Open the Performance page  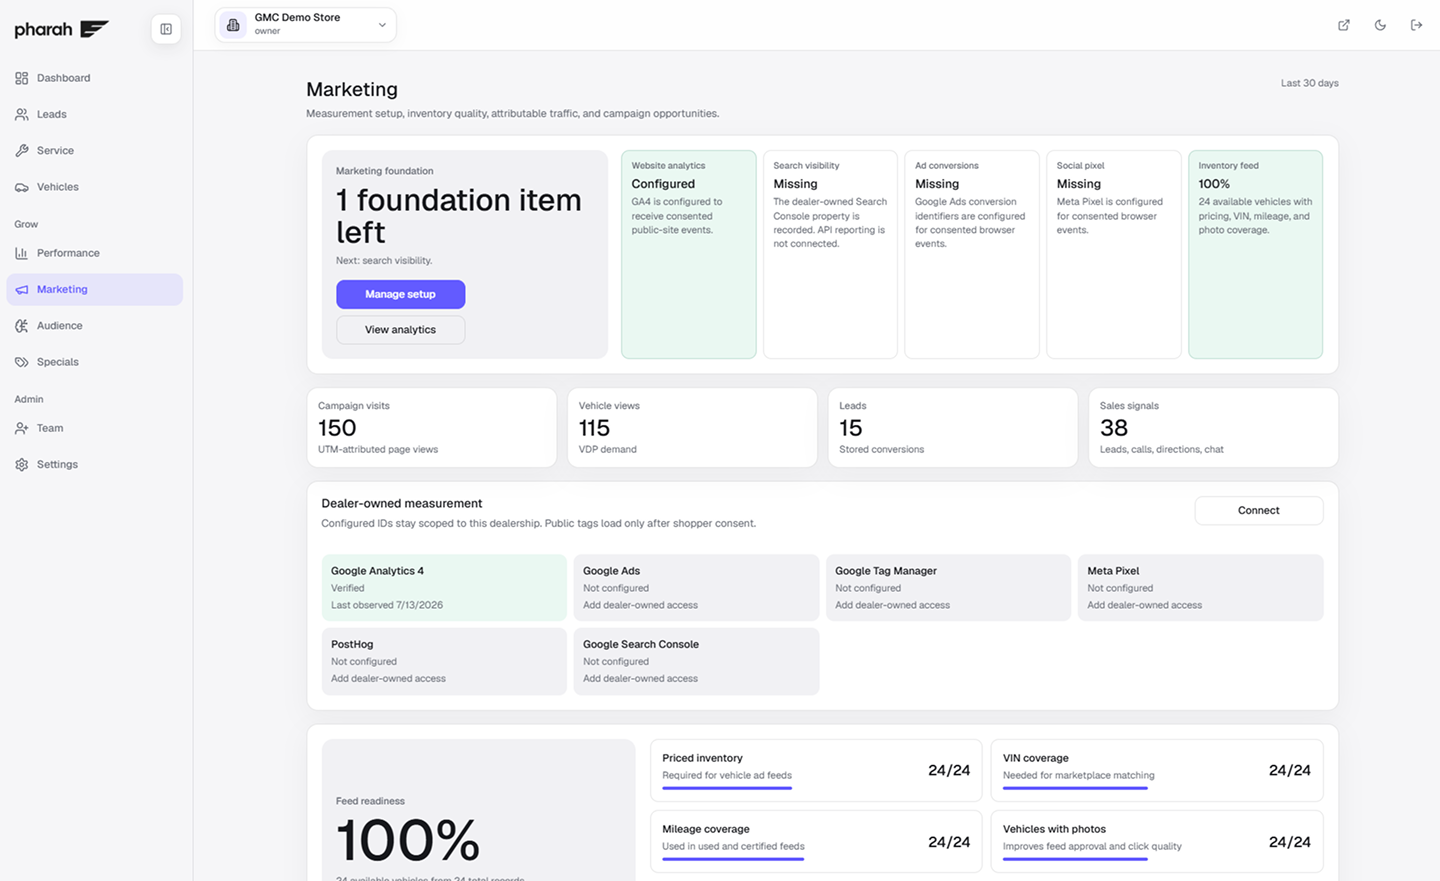coord(94,253)
